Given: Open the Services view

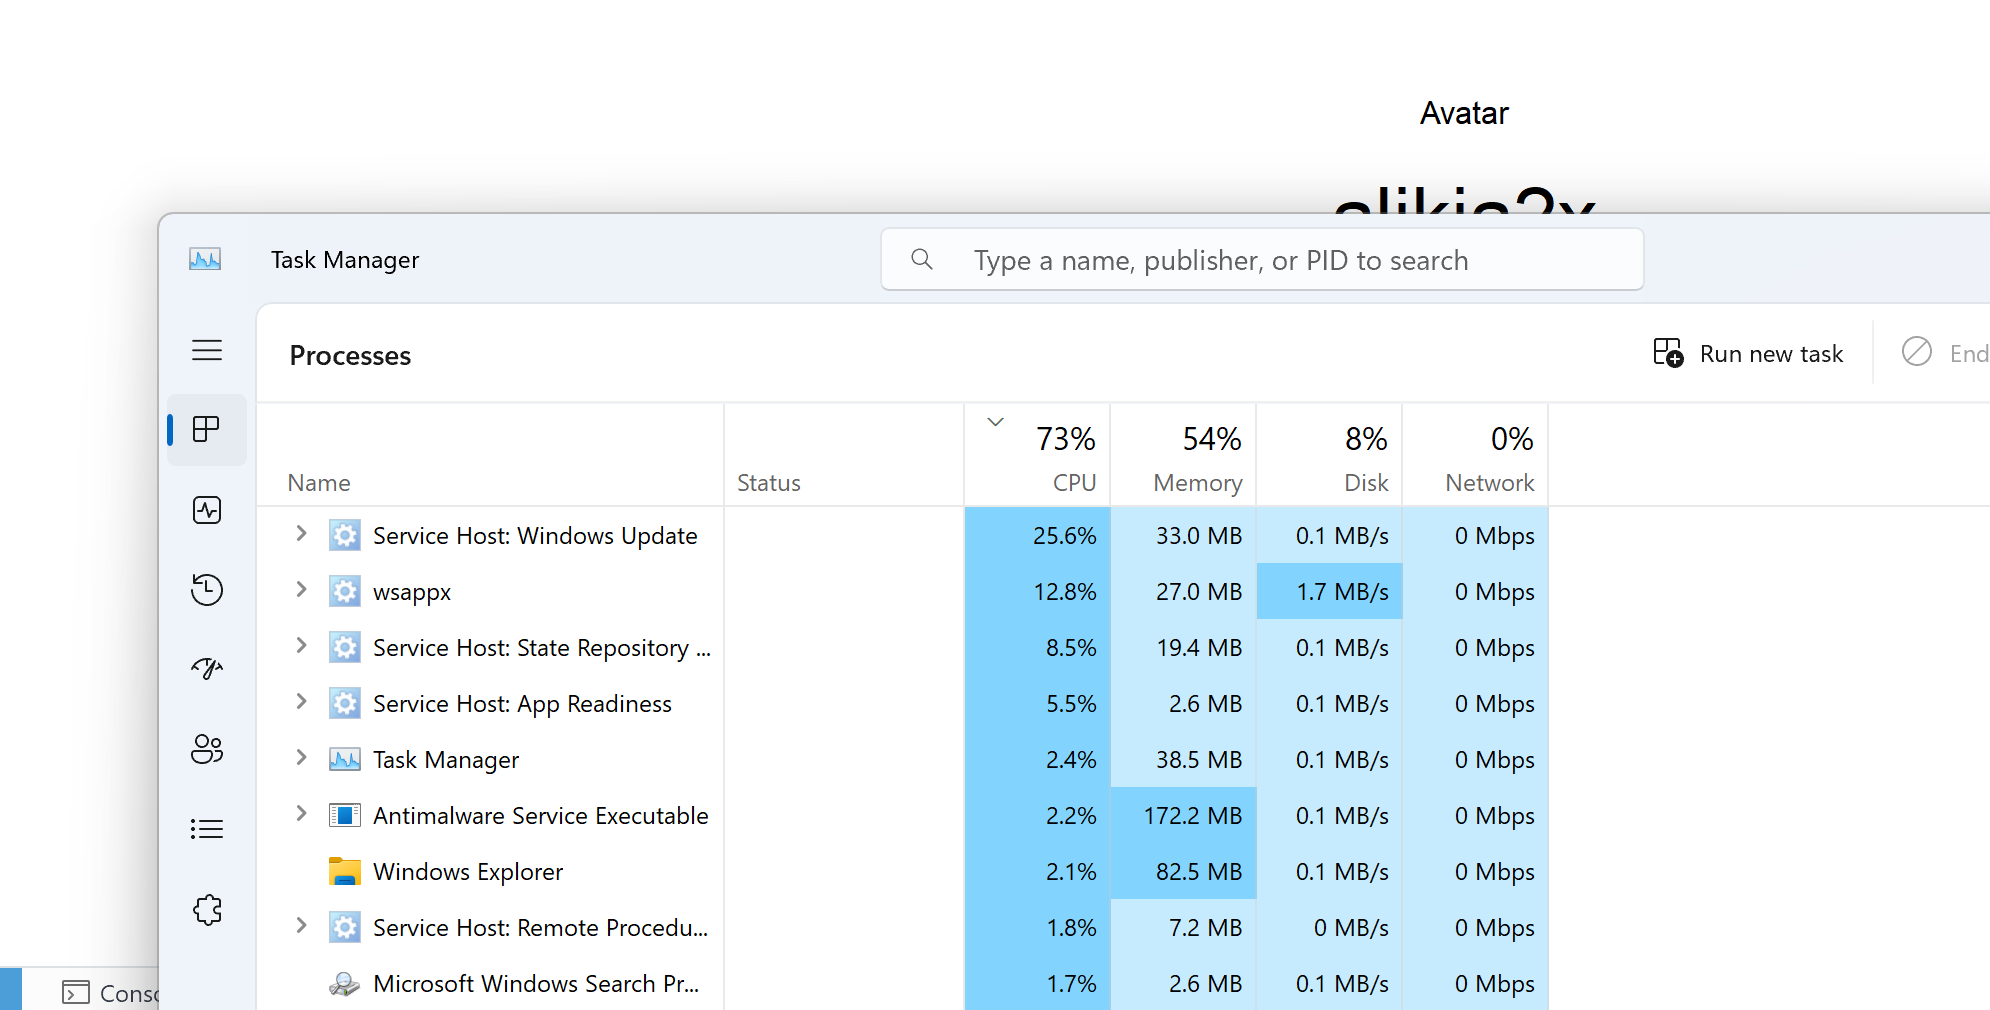Looking at the screenshot, I should coord(207,910).
